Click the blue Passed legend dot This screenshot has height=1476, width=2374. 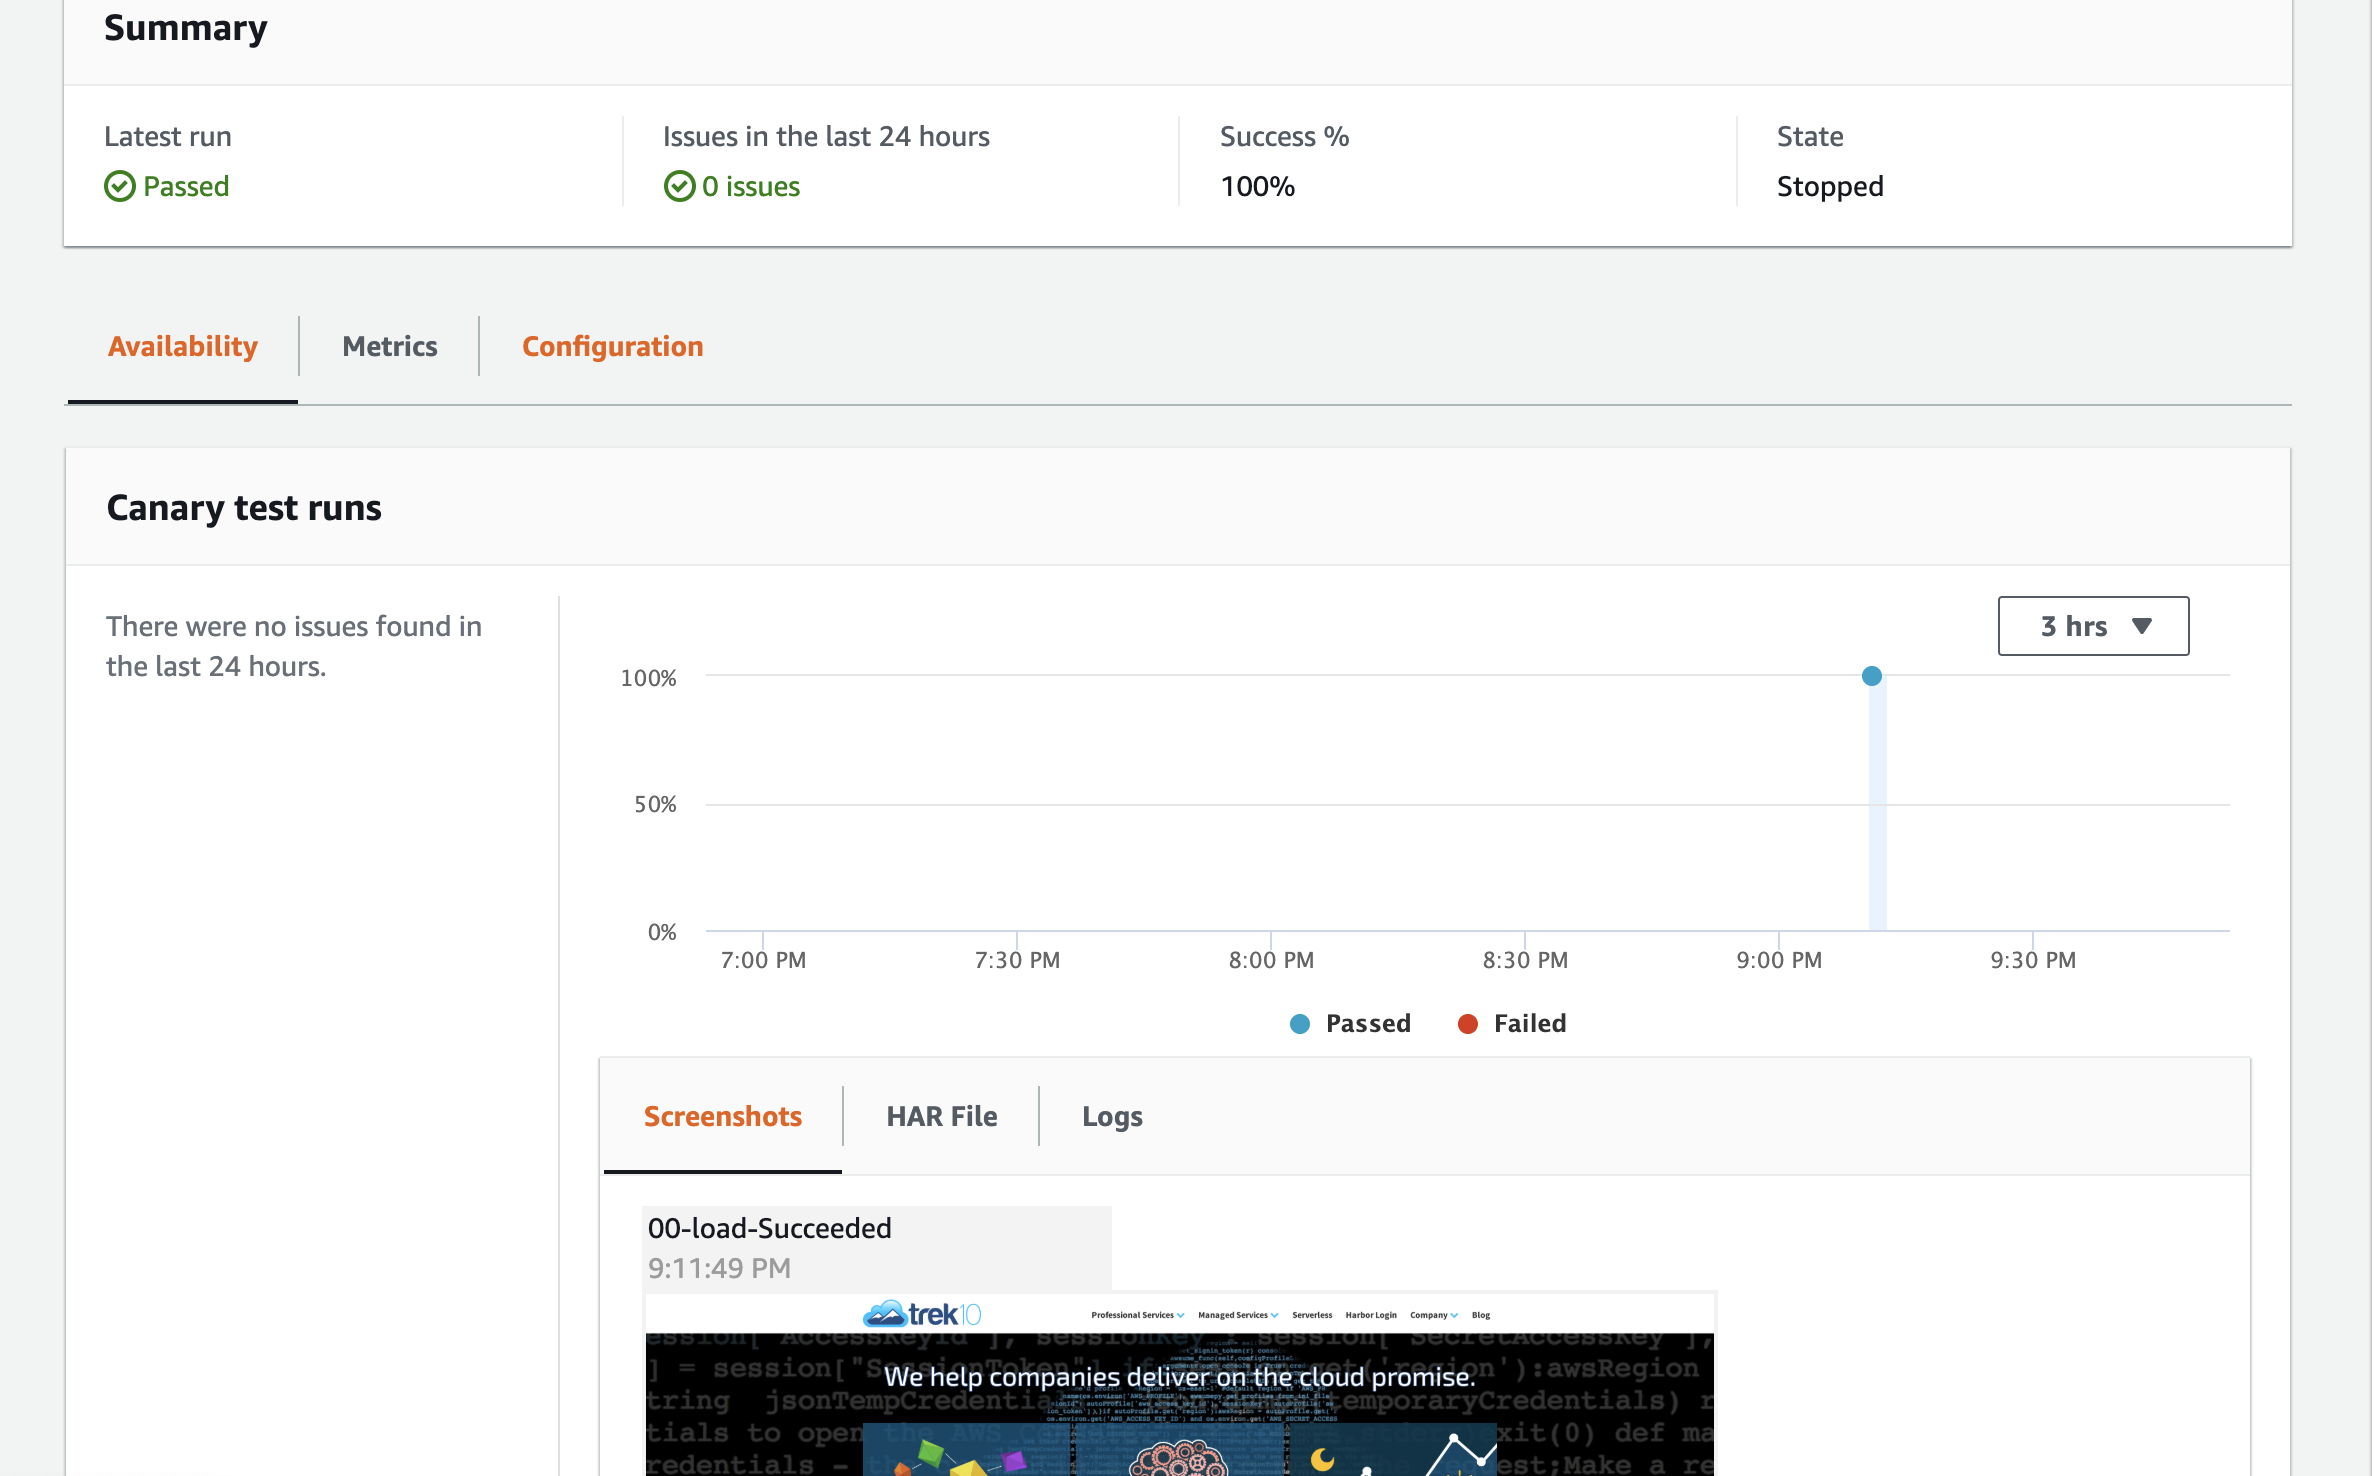click(x=1299, y=1023)
